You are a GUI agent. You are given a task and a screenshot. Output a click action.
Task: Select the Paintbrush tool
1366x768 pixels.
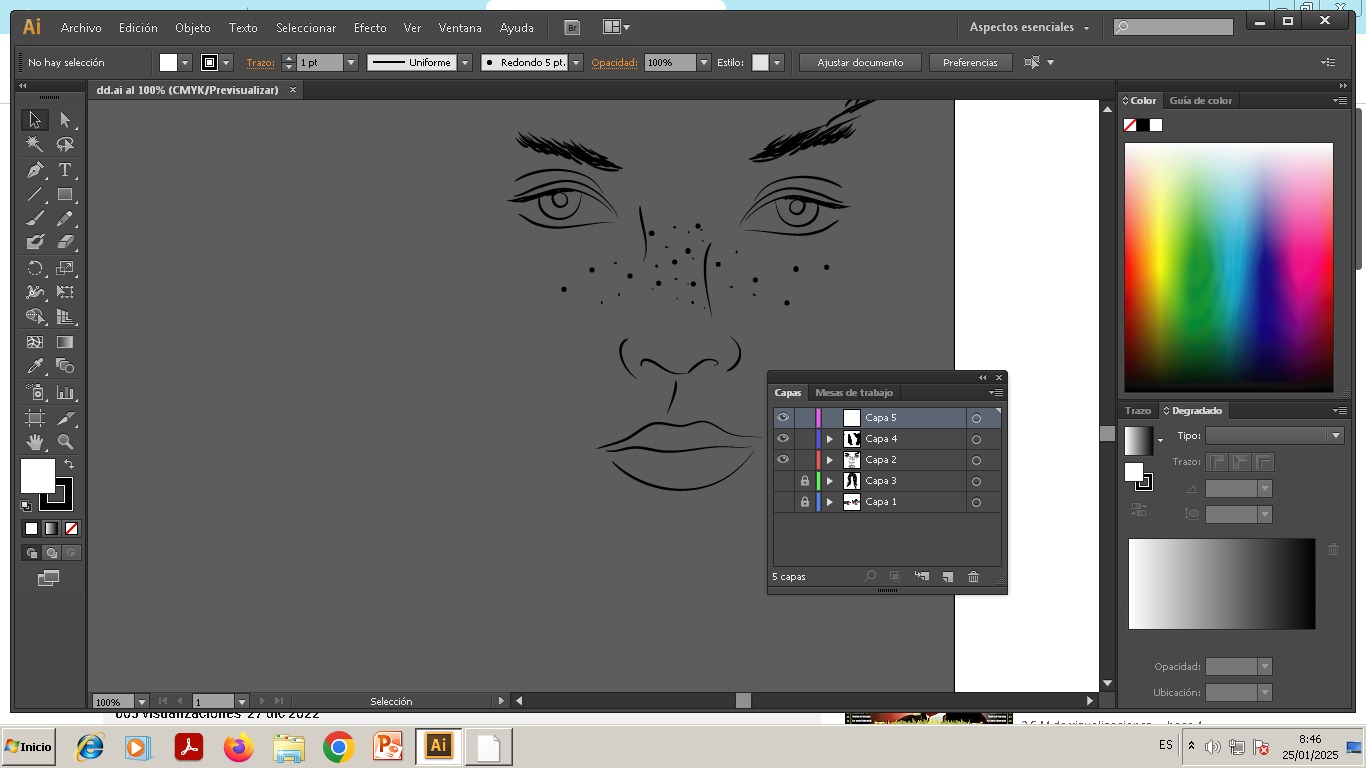tap(35, 218)
